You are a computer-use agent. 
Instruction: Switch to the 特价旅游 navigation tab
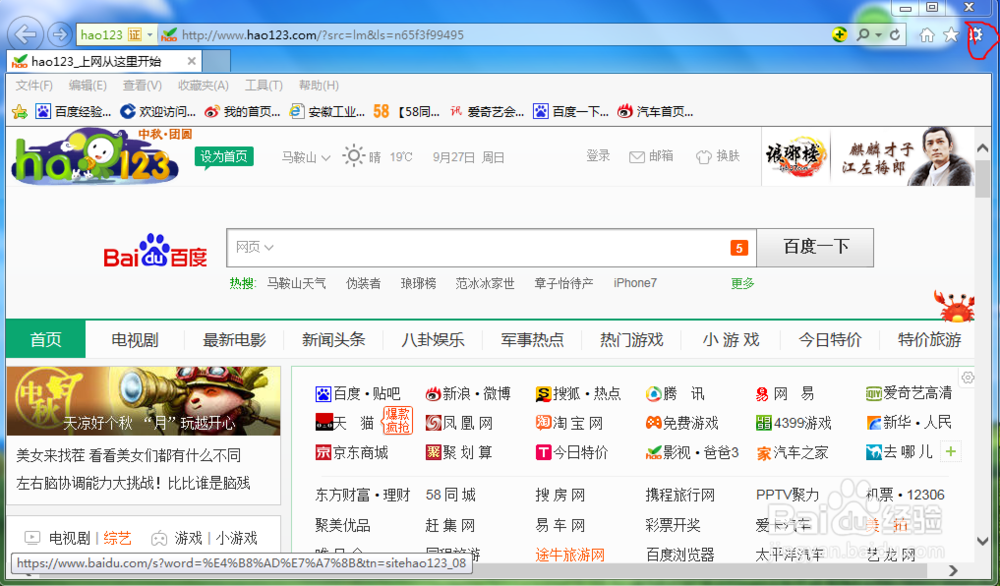[x=929, y=340]
